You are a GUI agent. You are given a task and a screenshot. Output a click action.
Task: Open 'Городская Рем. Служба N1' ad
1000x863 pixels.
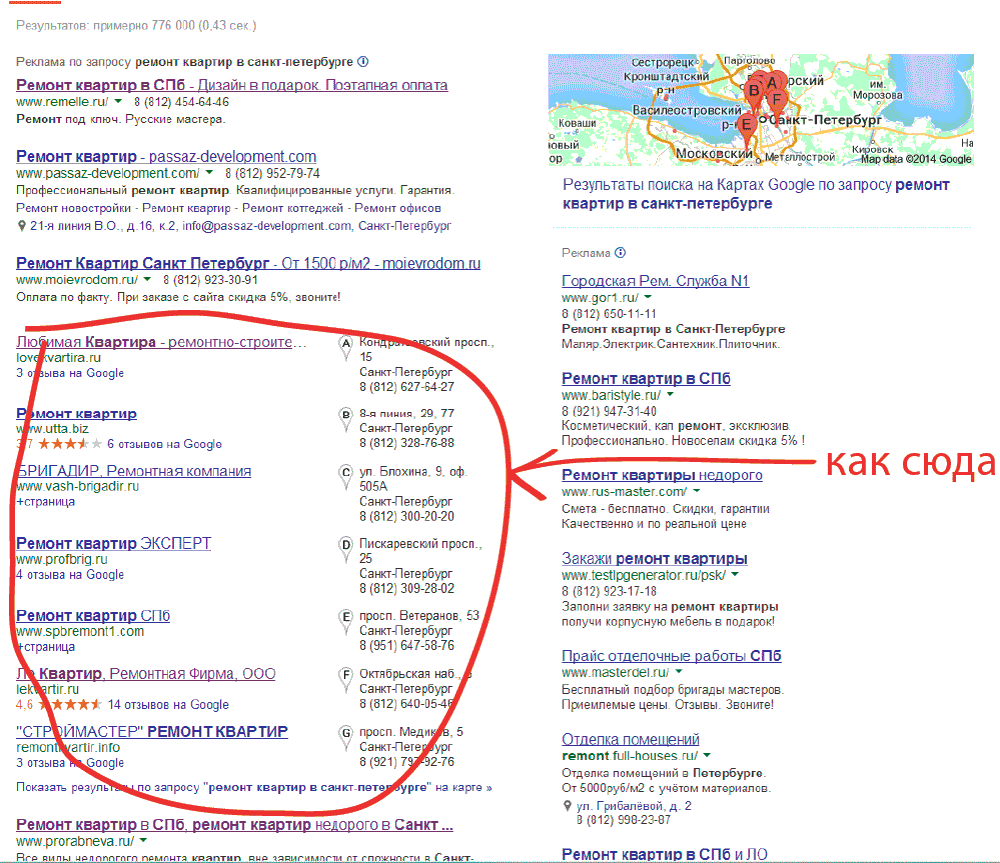656,281
